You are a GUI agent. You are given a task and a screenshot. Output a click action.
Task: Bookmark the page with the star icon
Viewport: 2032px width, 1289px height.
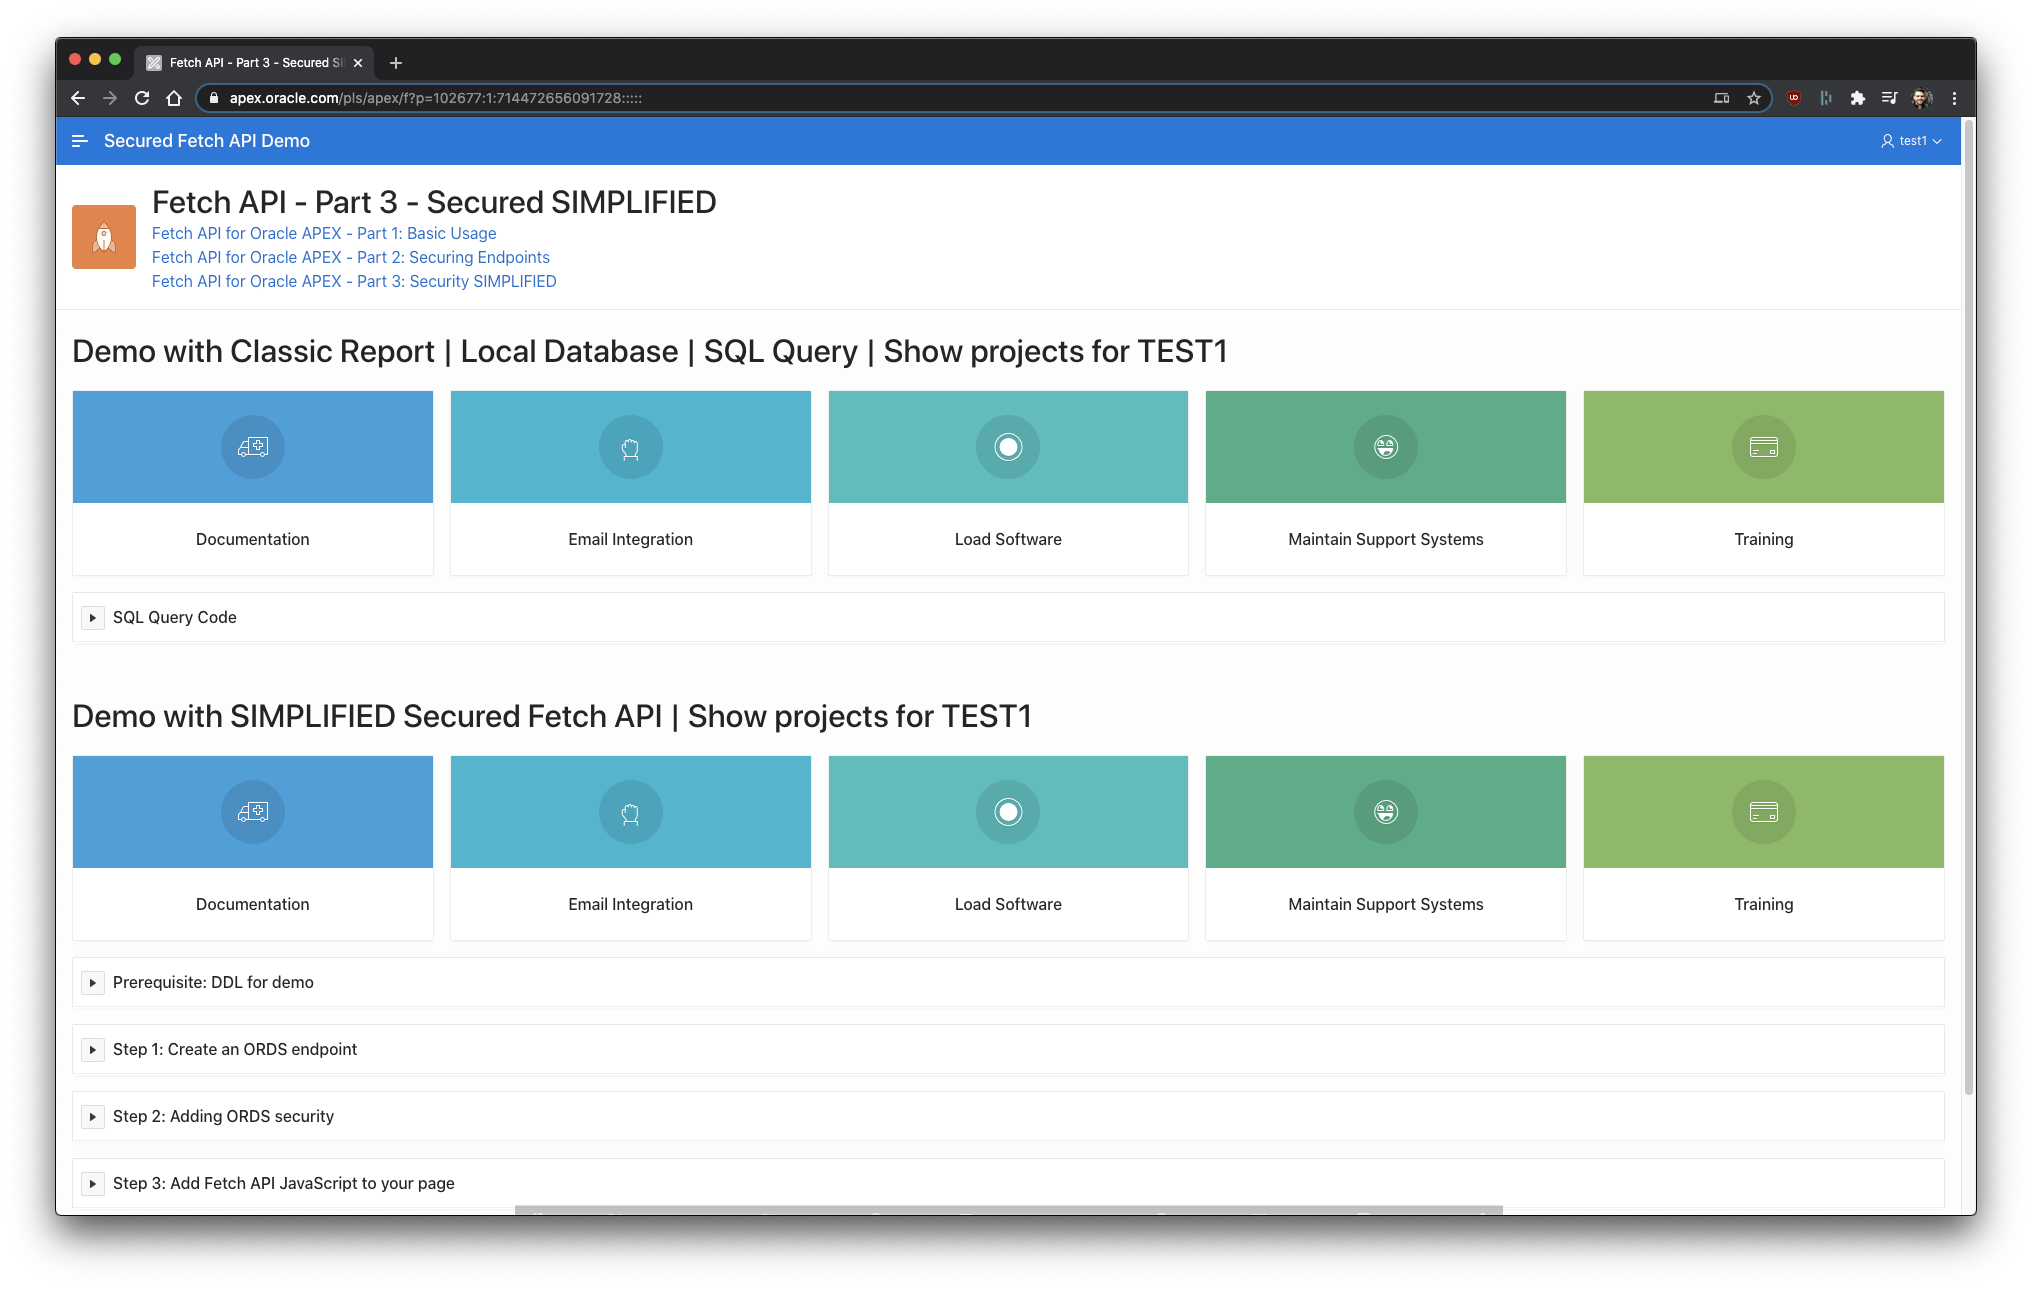(1754, 98)
